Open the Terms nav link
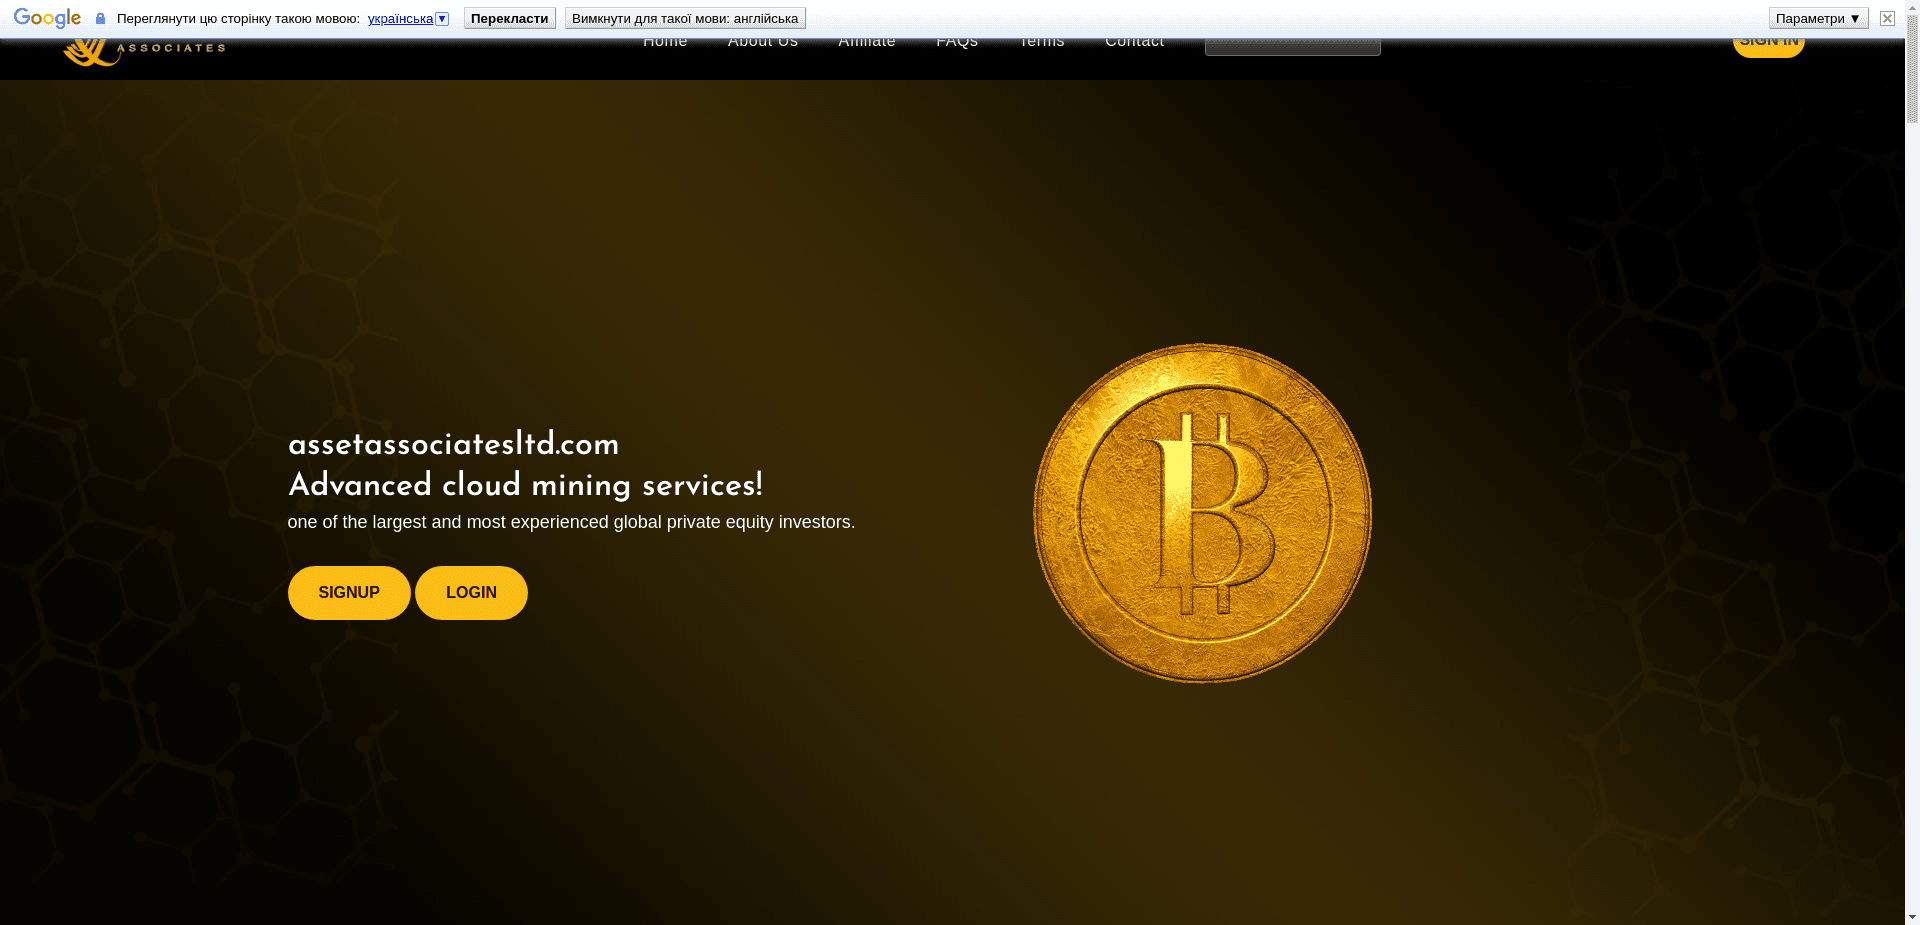 pyautogui.click(x=1041, y=43)
